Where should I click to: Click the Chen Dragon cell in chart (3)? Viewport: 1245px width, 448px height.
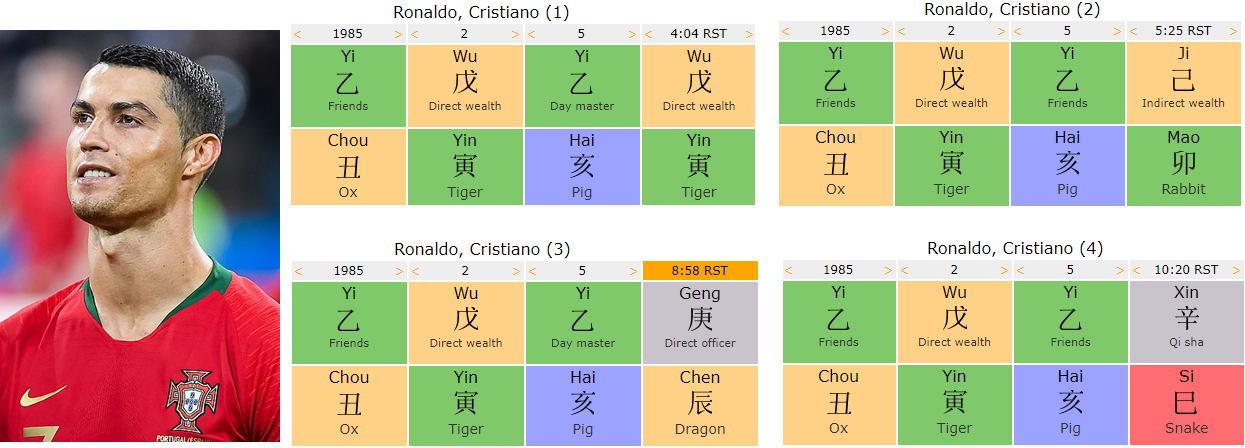pyautogui.click(x=700, y=403)
